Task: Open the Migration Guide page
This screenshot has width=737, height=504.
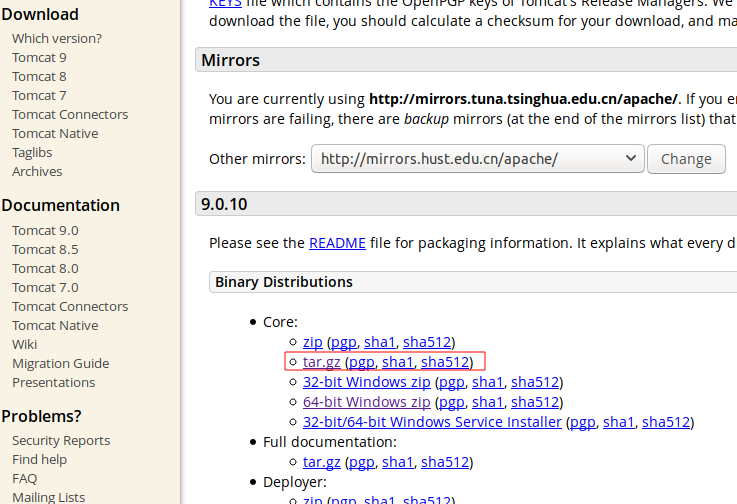Action: tap(60, 363)
